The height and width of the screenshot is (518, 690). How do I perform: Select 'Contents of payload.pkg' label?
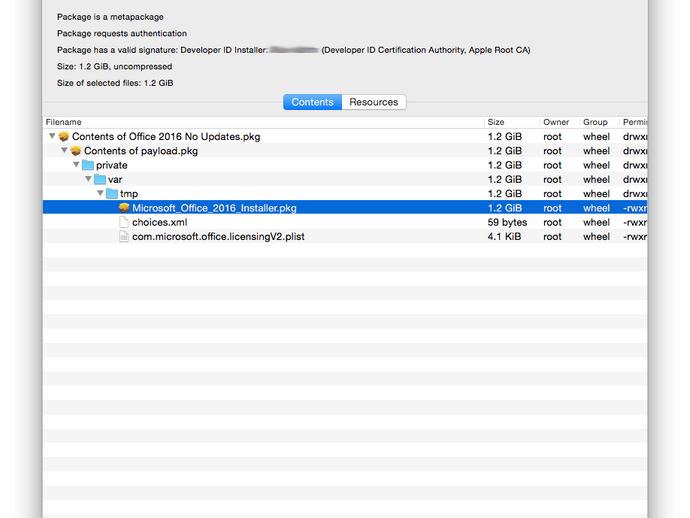click(x=141, y=151)
